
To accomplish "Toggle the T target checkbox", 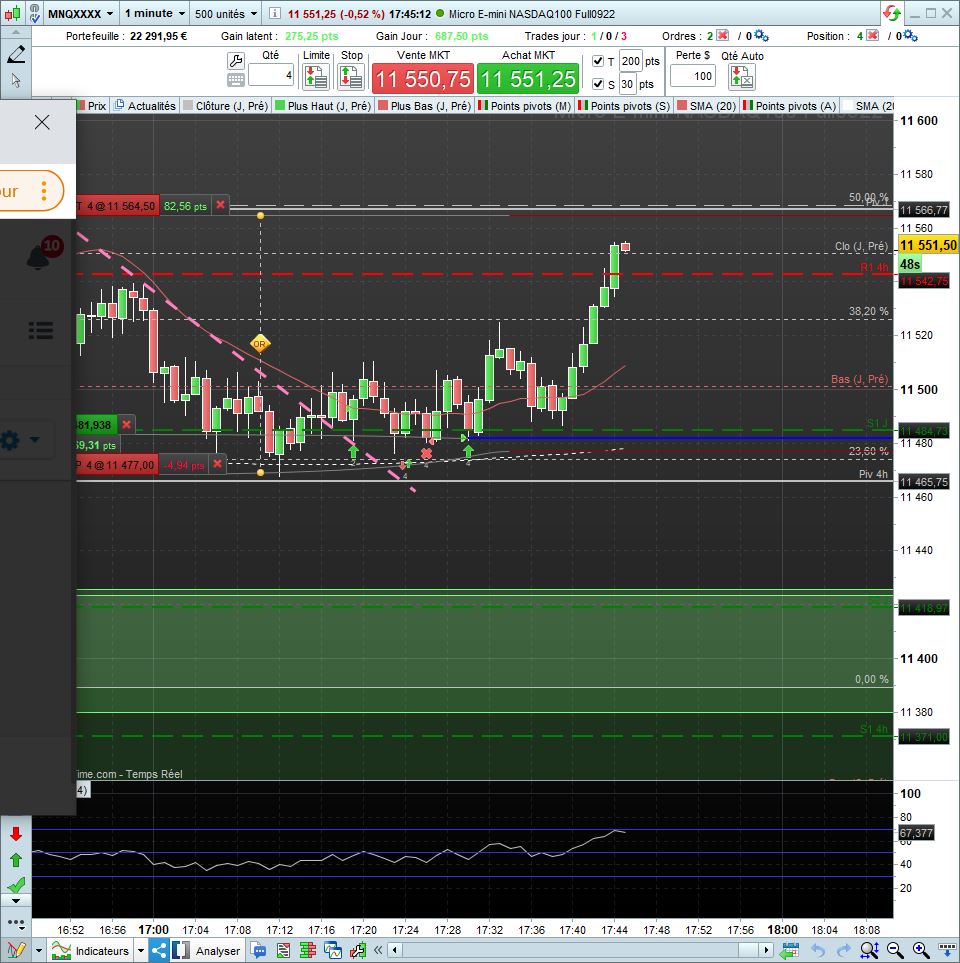I will click(598, 61).
